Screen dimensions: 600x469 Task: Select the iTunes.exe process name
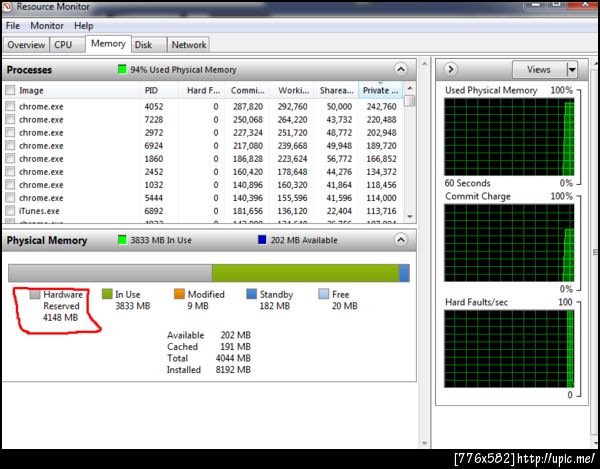39,211
